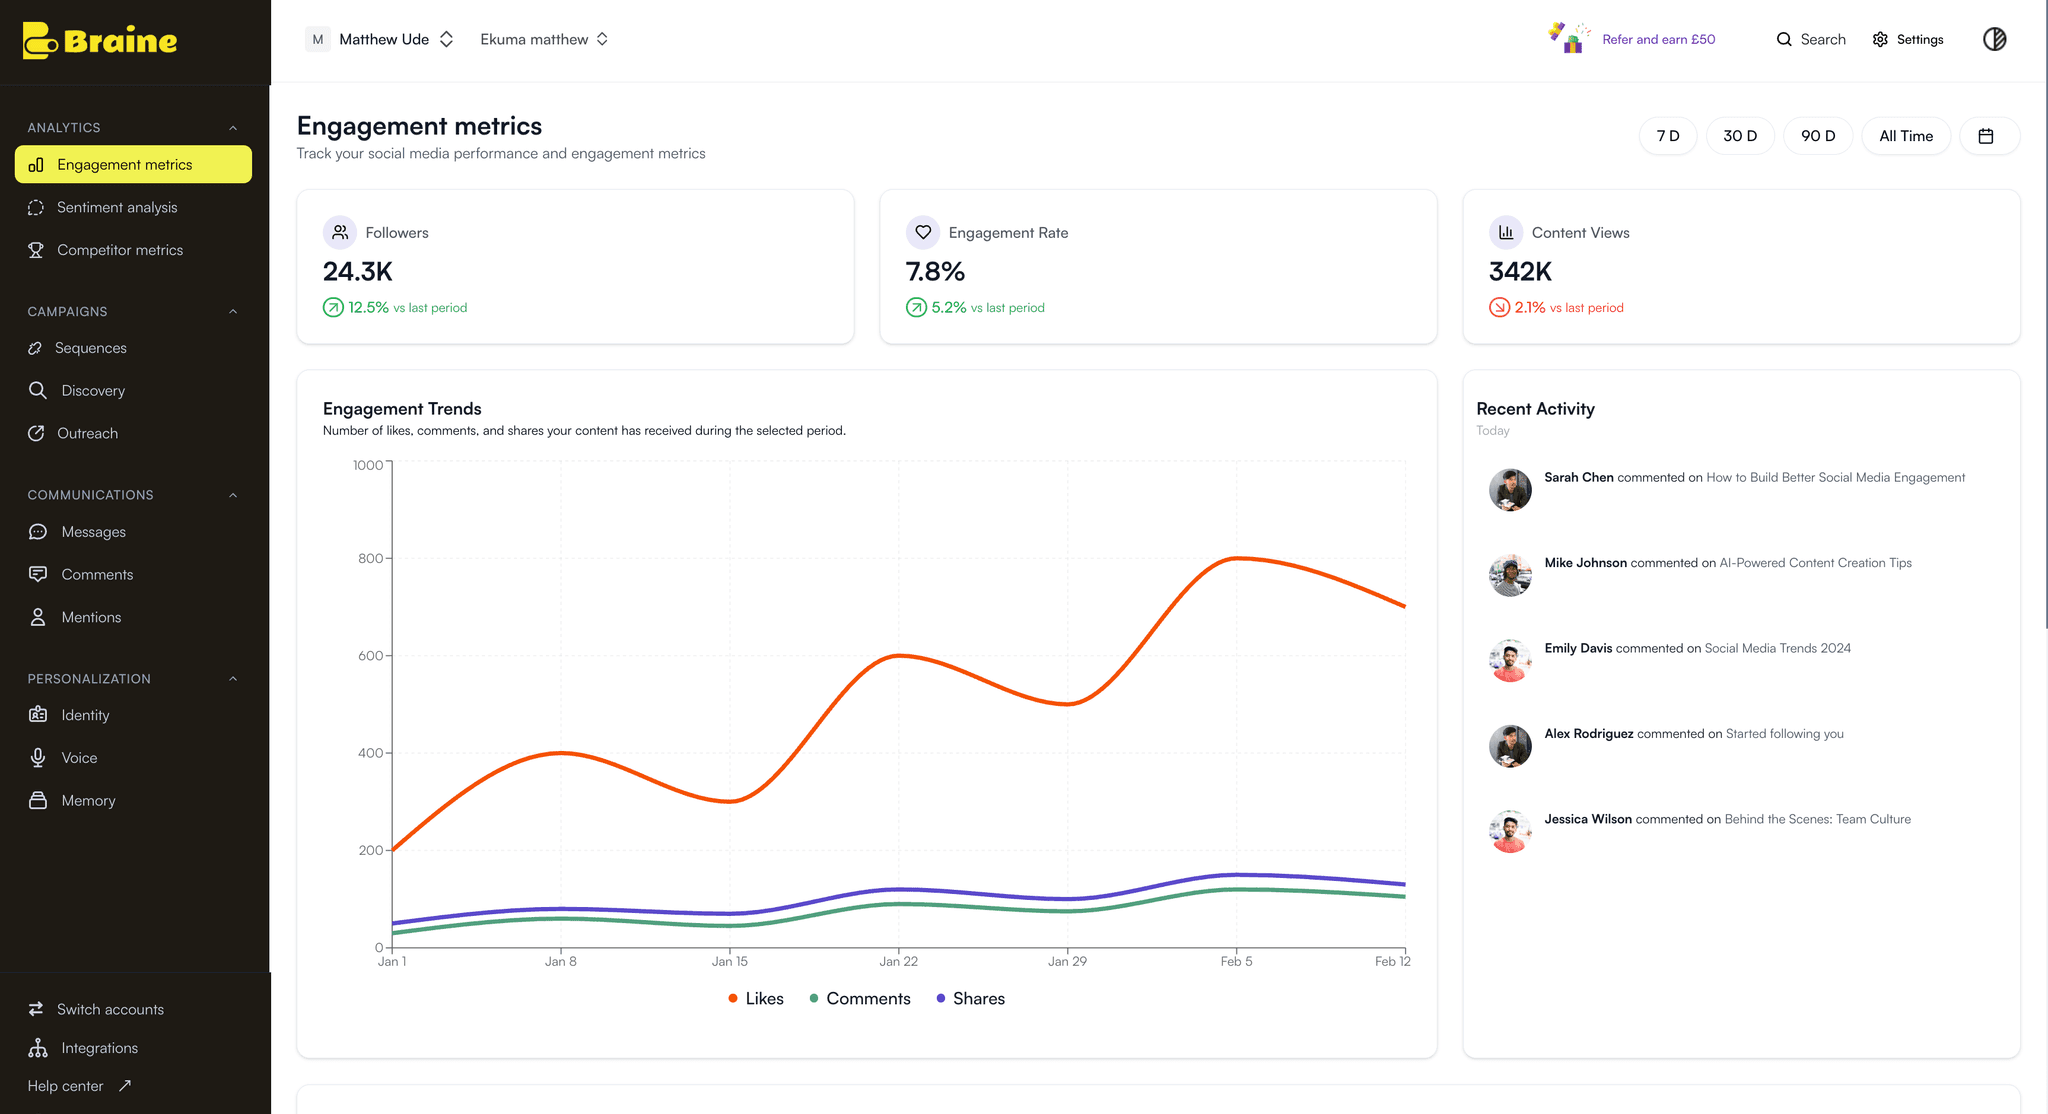This screenshot has width=2048, height=1114.
Task: Open Voice via the microphone icon
Action: click(x=38, y=758)
